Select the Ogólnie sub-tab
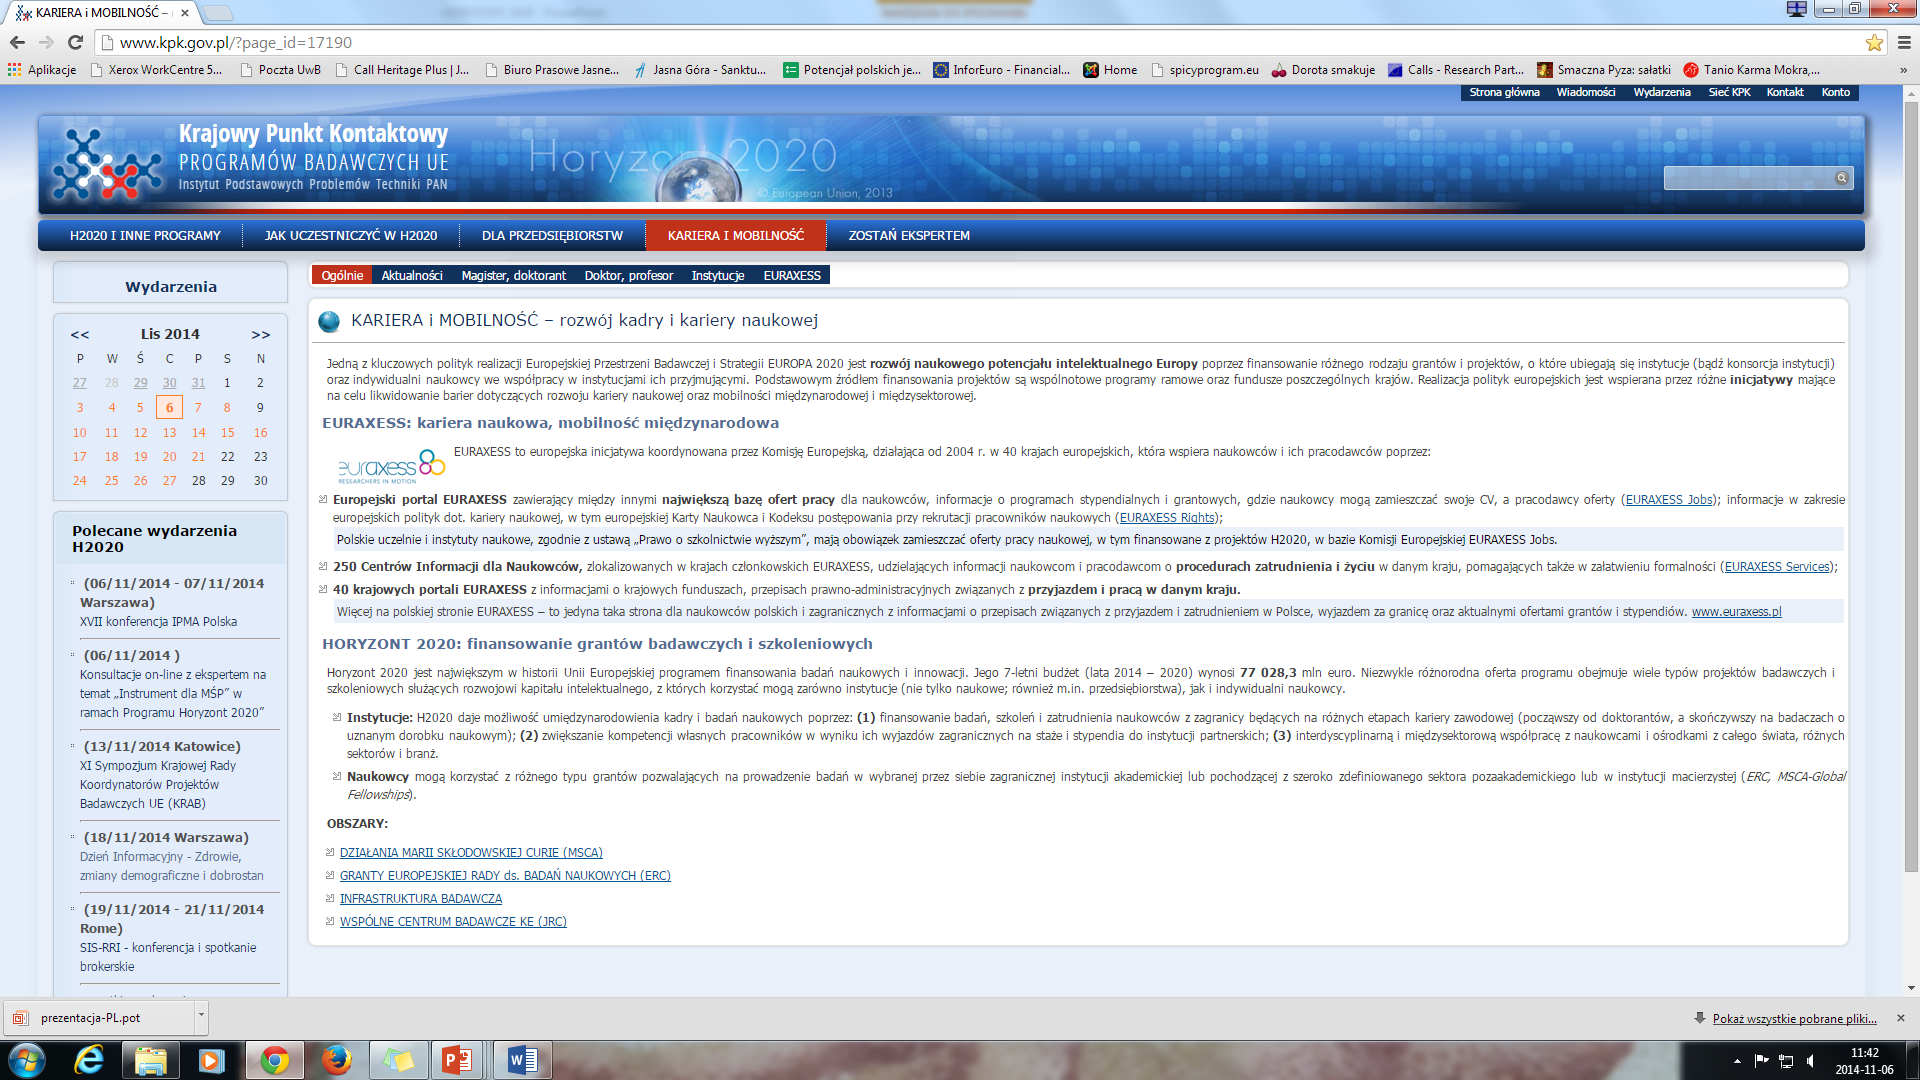This screenshot has width=1920, height=1080. pyautogui.click(x=342, y=276)
